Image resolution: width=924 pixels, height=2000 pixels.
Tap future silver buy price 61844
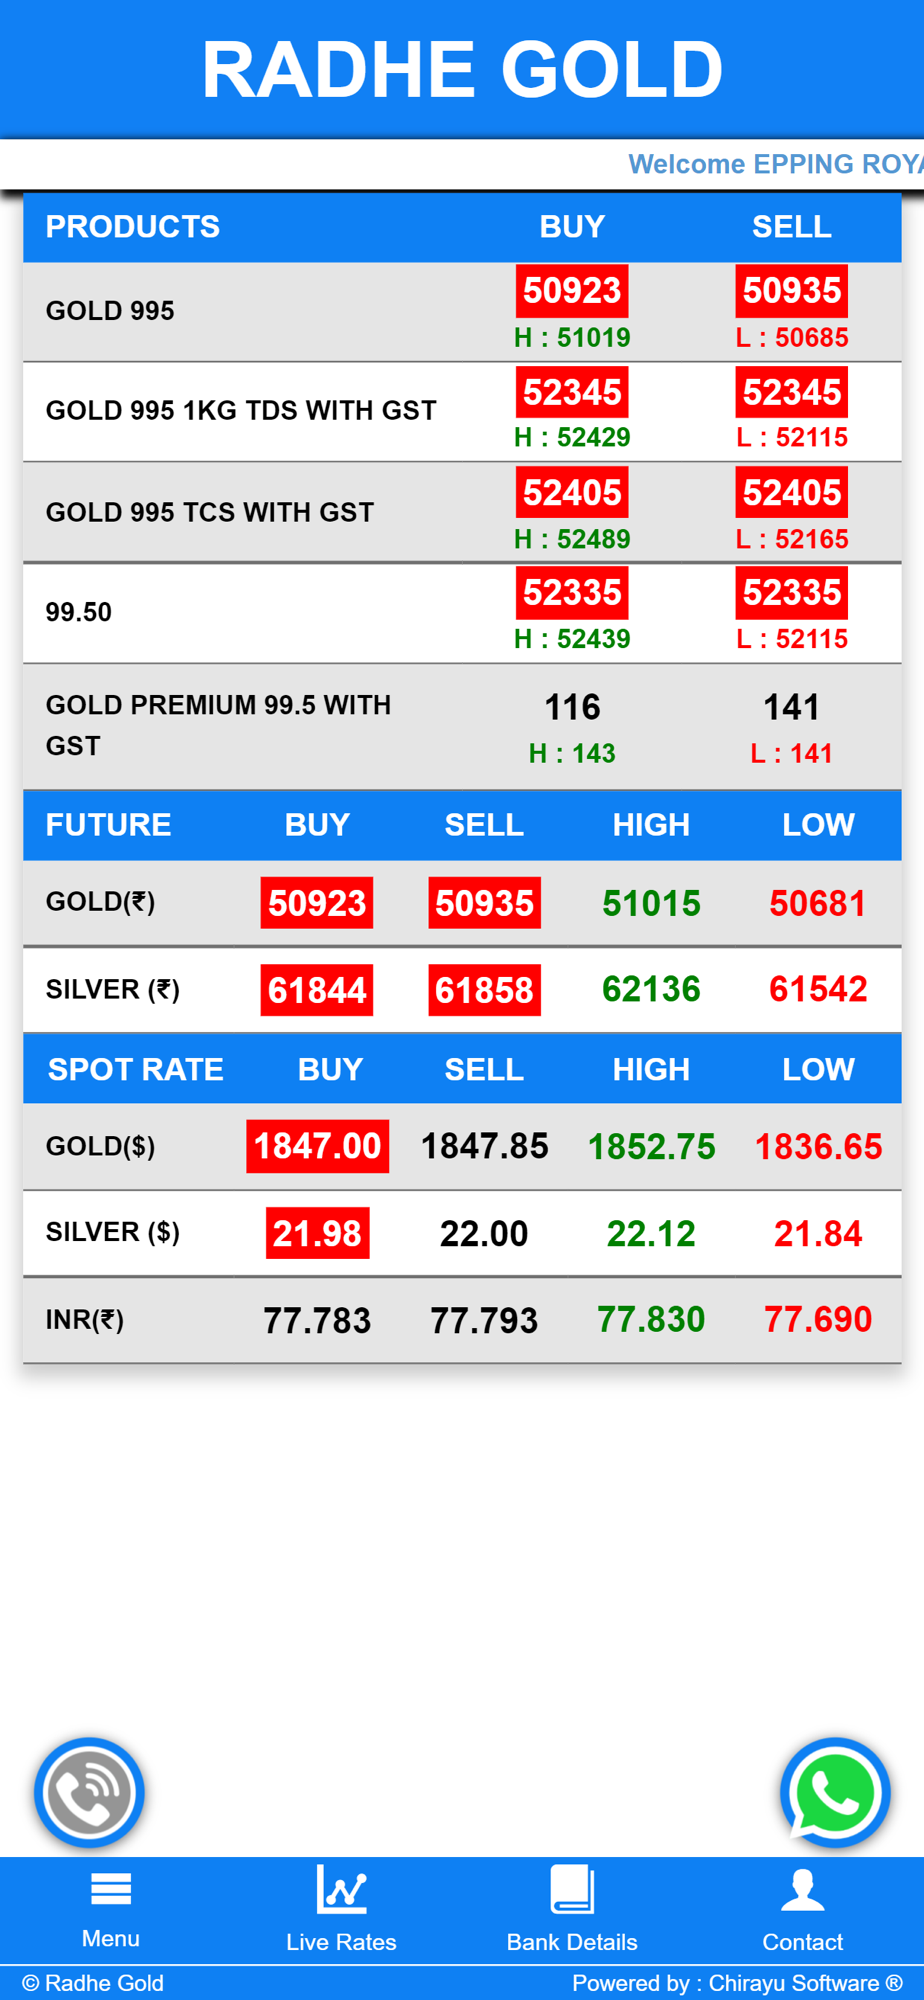317,990
